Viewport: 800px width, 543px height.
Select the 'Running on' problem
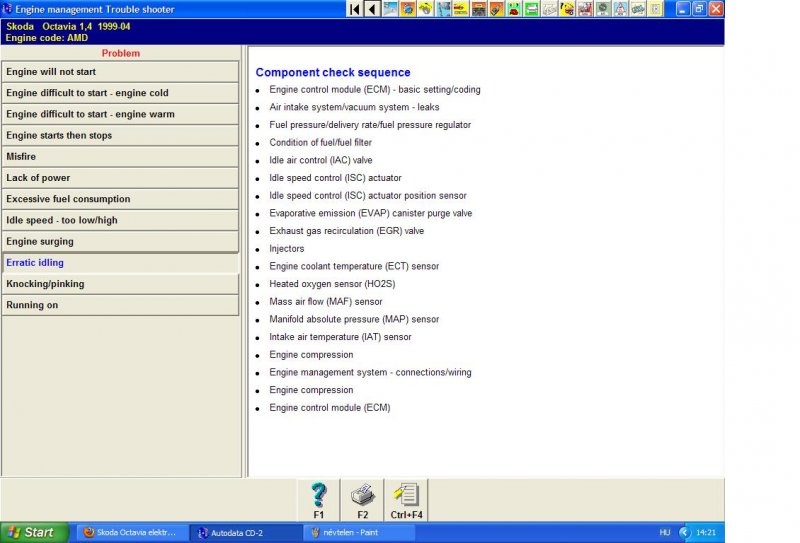click(120, 305)
